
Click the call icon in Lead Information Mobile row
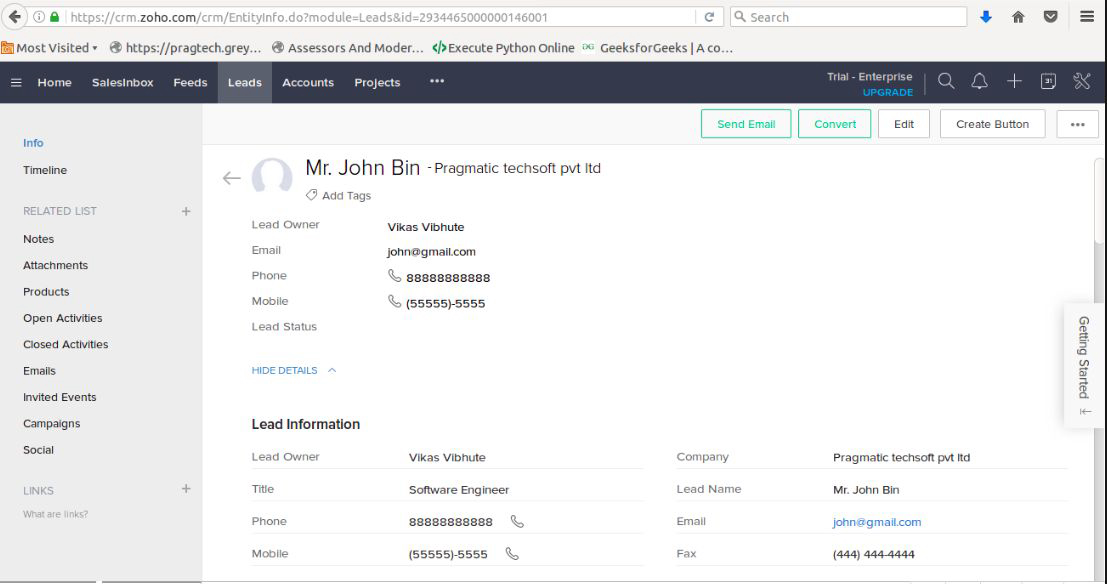tap(513, 554)
